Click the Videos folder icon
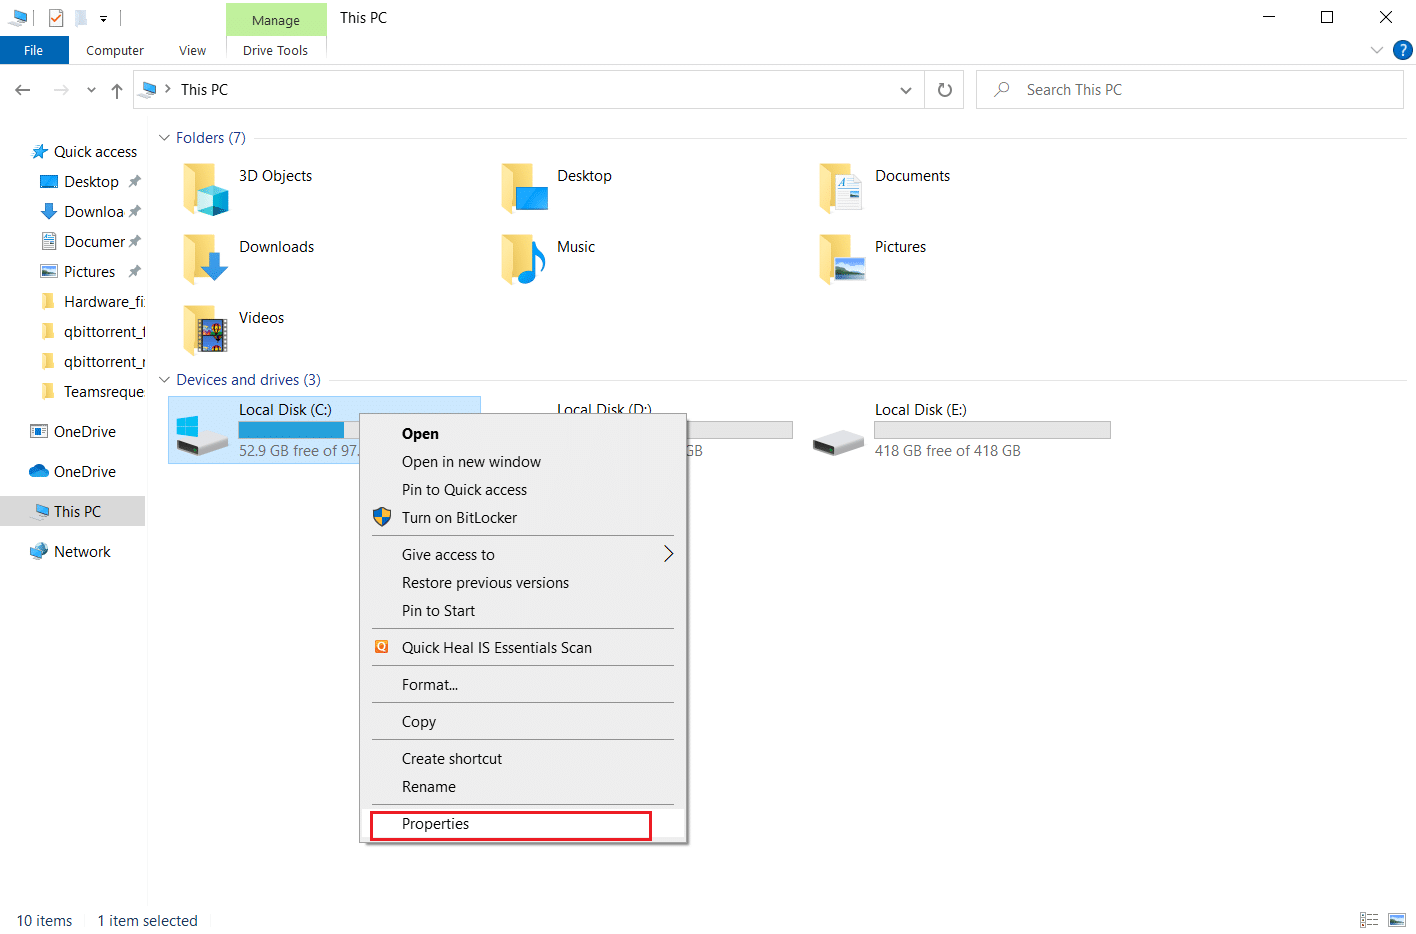1416x934 pixels. point(206,331)
